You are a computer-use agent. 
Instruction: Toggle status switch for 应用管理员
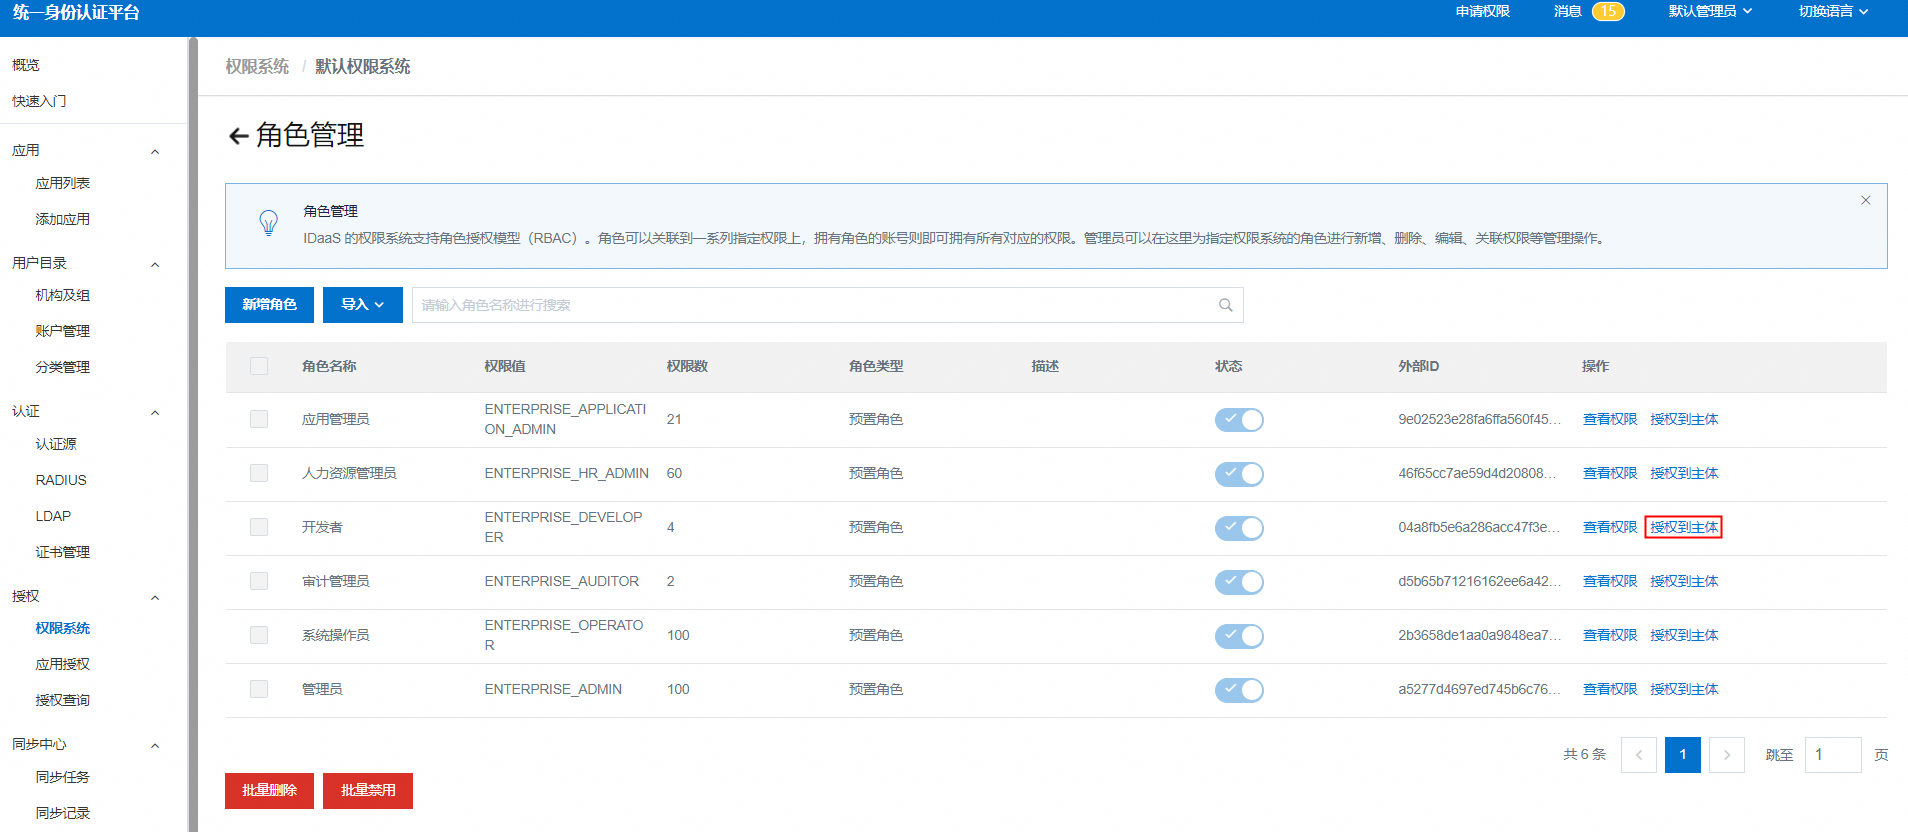pos(1238,420)
